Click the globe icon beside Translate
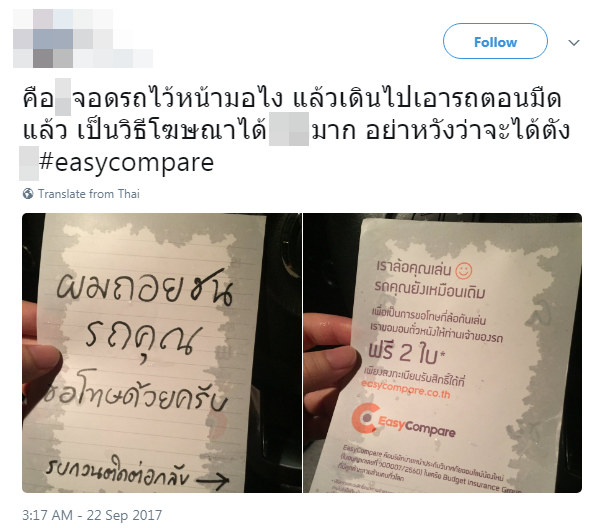Screen dimensions: 589x528 click(28, 194)
